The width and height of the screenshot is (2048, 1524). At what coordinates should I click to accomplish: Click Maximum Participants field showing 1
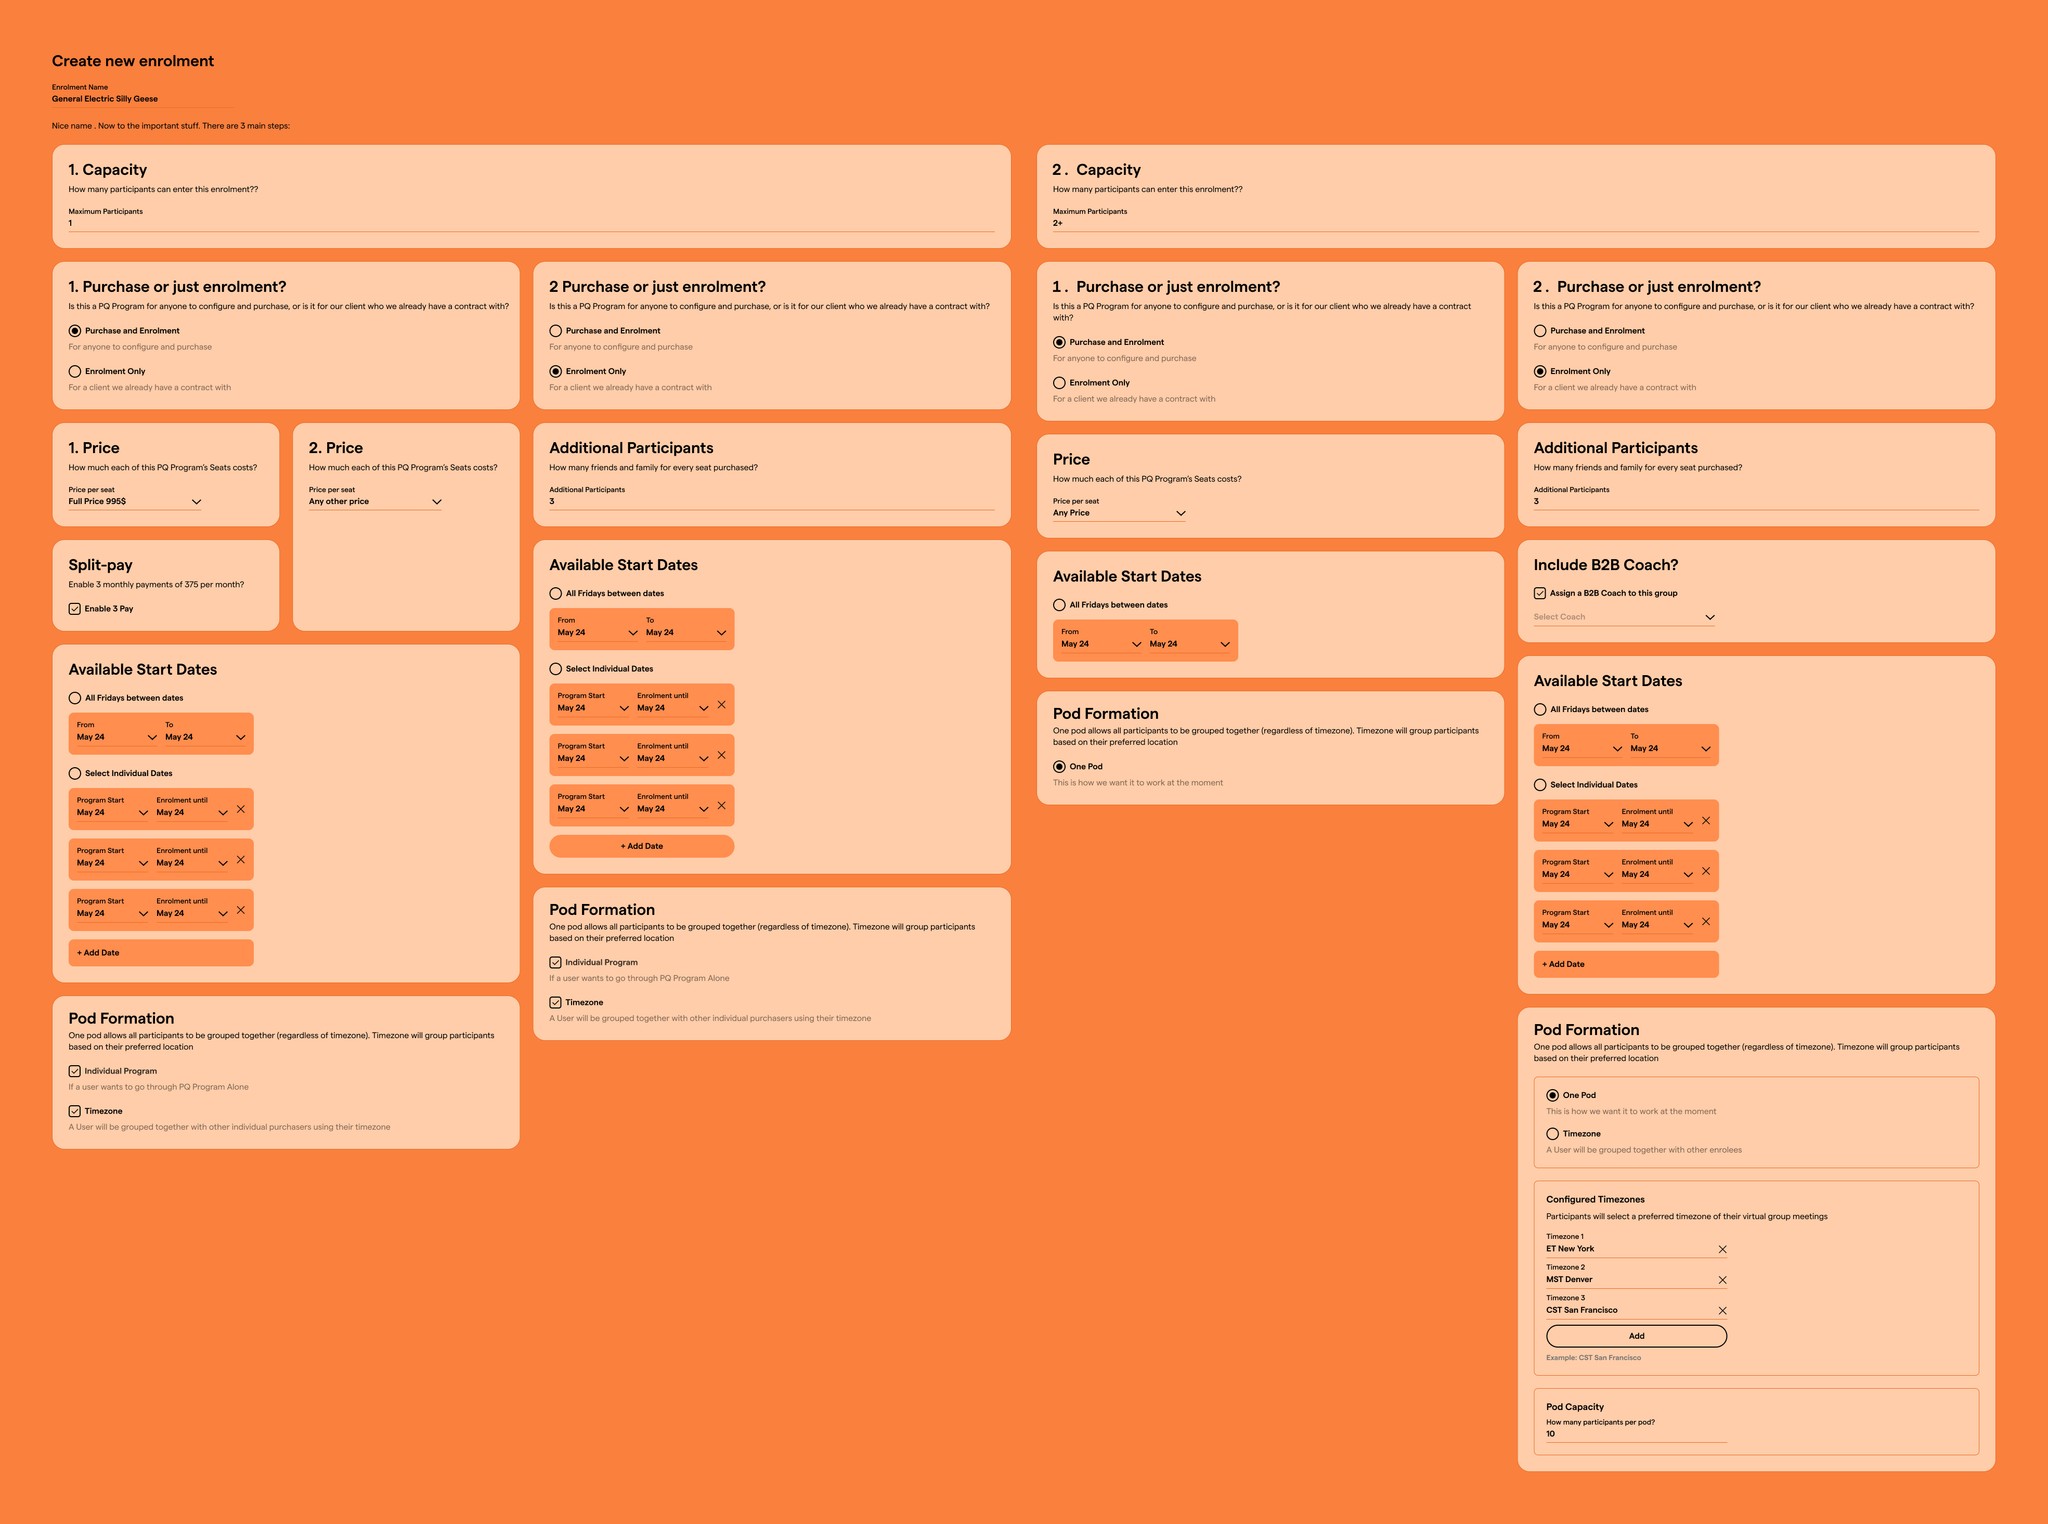(531, 223)
